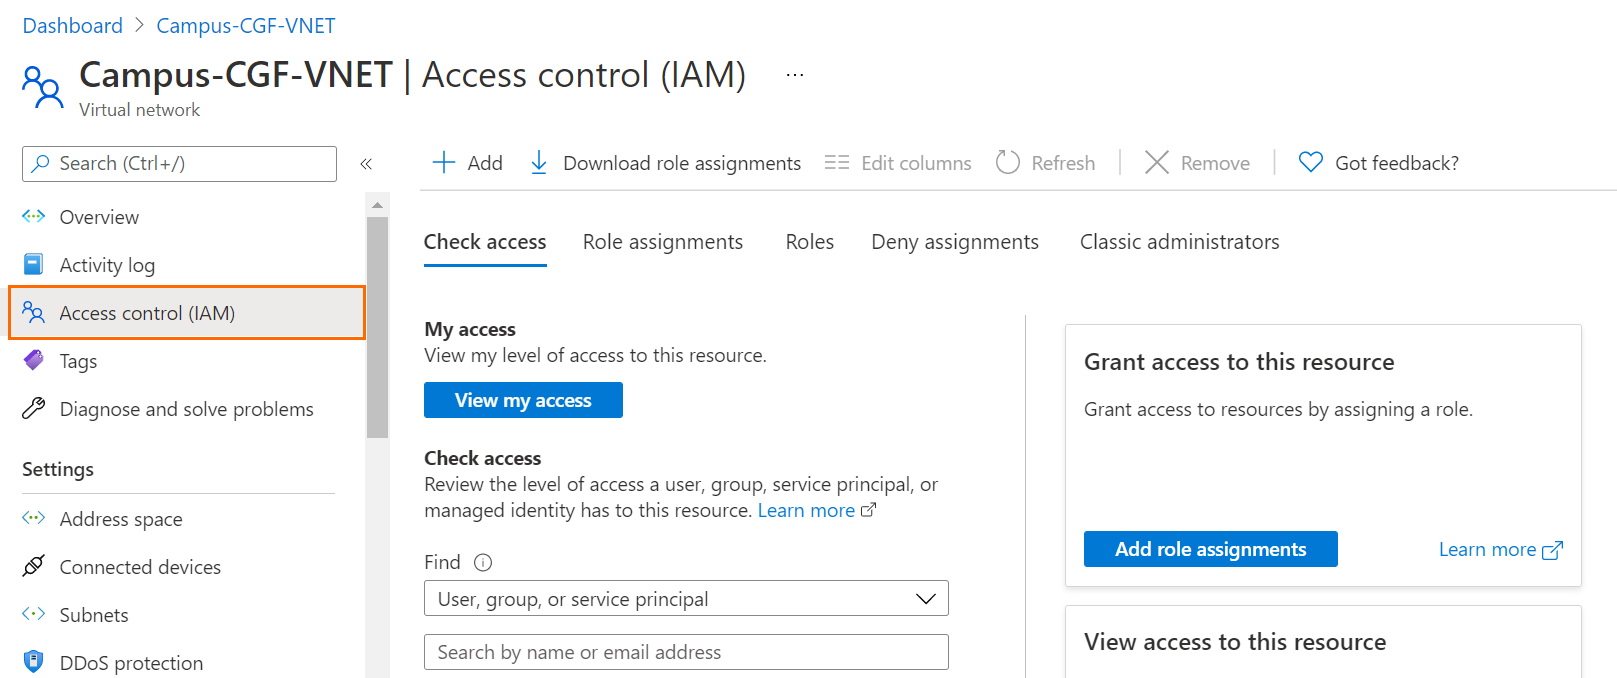1617x678 pixels.
Task: Click the Add toolbar button label
Action: click(485, 163)
